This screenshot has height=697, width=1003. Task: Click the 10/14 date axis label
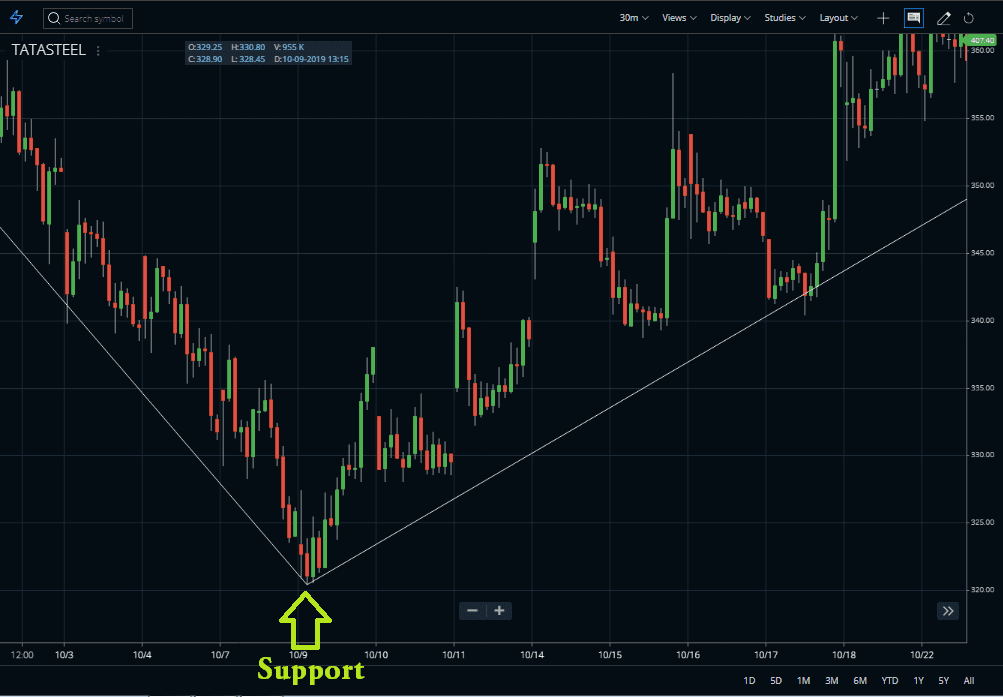[532, 655]
